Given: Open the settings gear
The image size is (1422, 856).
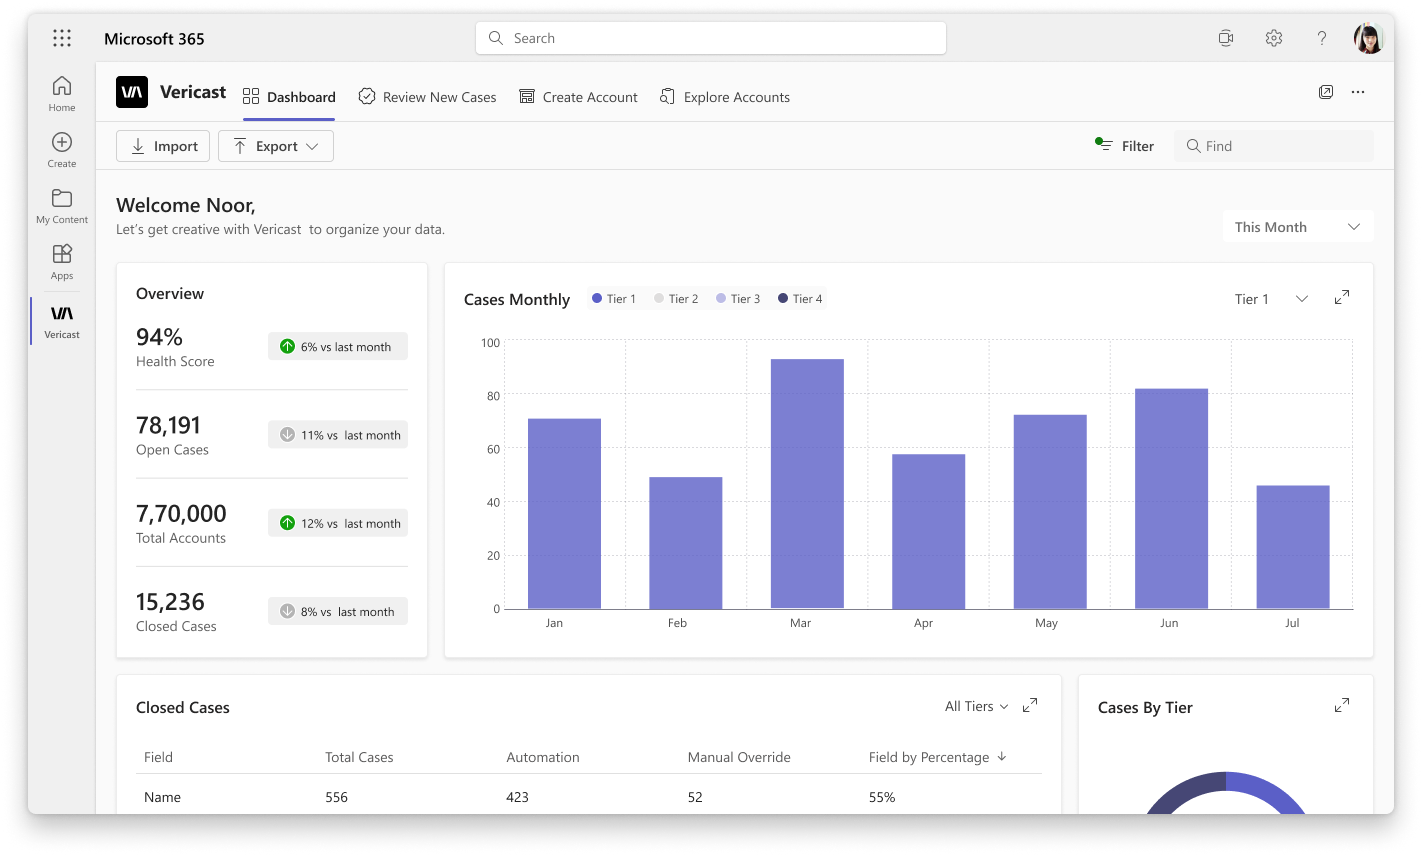Looking at the screenshot, I should click(1274, 38).
